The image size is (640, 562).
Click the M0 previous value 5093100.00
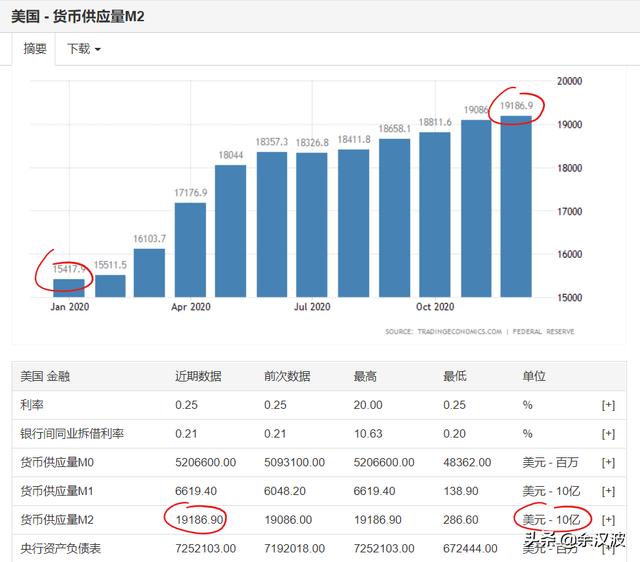pyautogui.click(x=295, y=462)
